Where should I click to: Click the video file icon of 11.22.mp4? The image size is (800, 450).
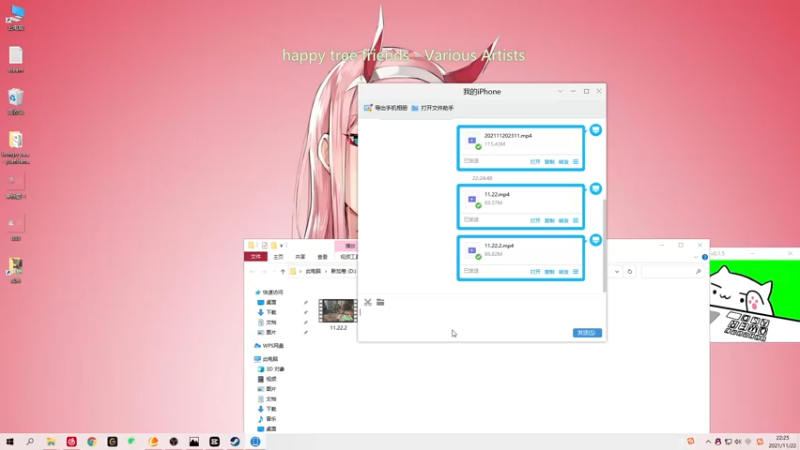point(472,199)
